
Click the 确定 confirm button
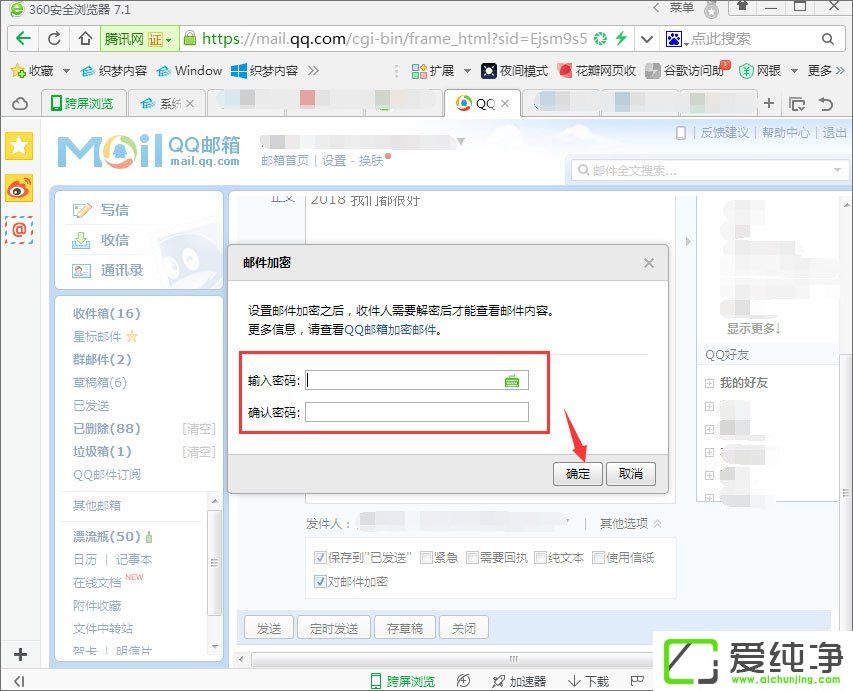click(577, 474)
